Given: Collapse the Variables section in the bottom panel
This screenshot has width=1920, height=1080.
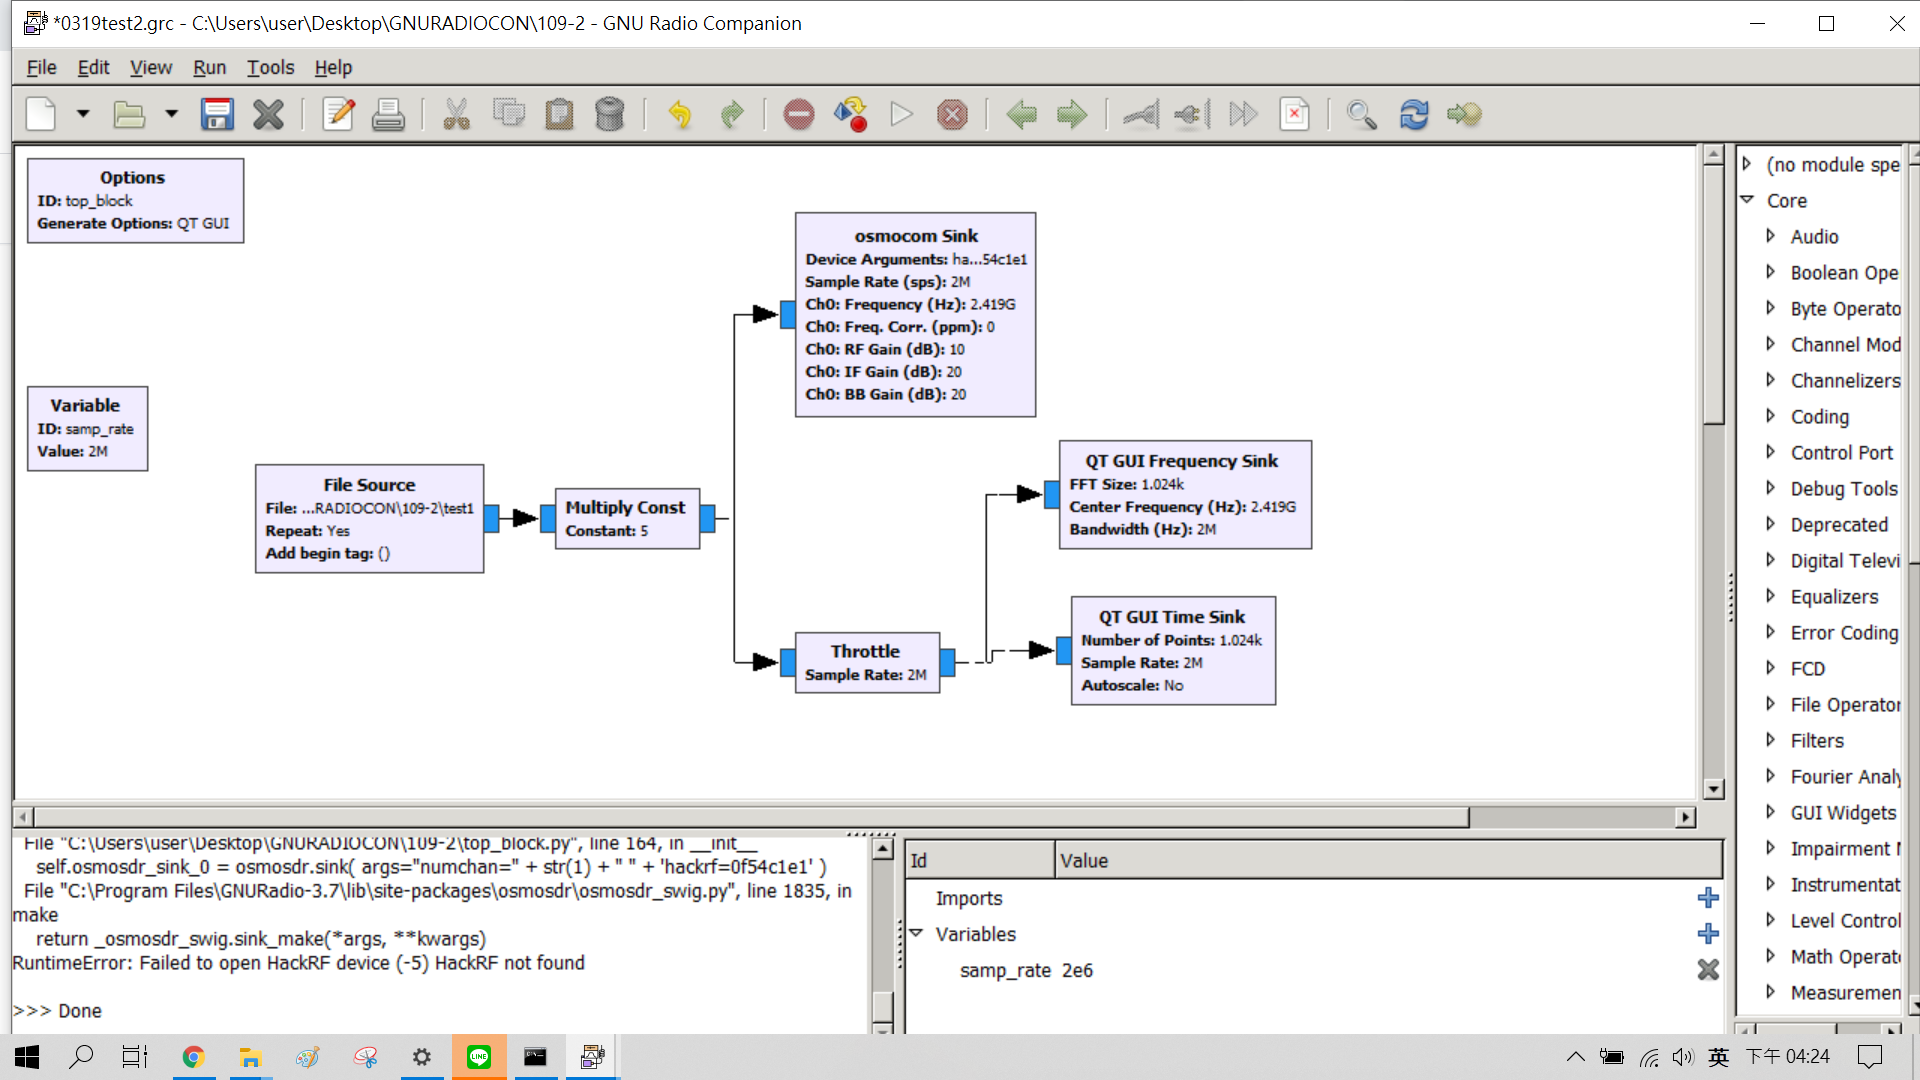Looking at the screenshot, I should [918, 933].
